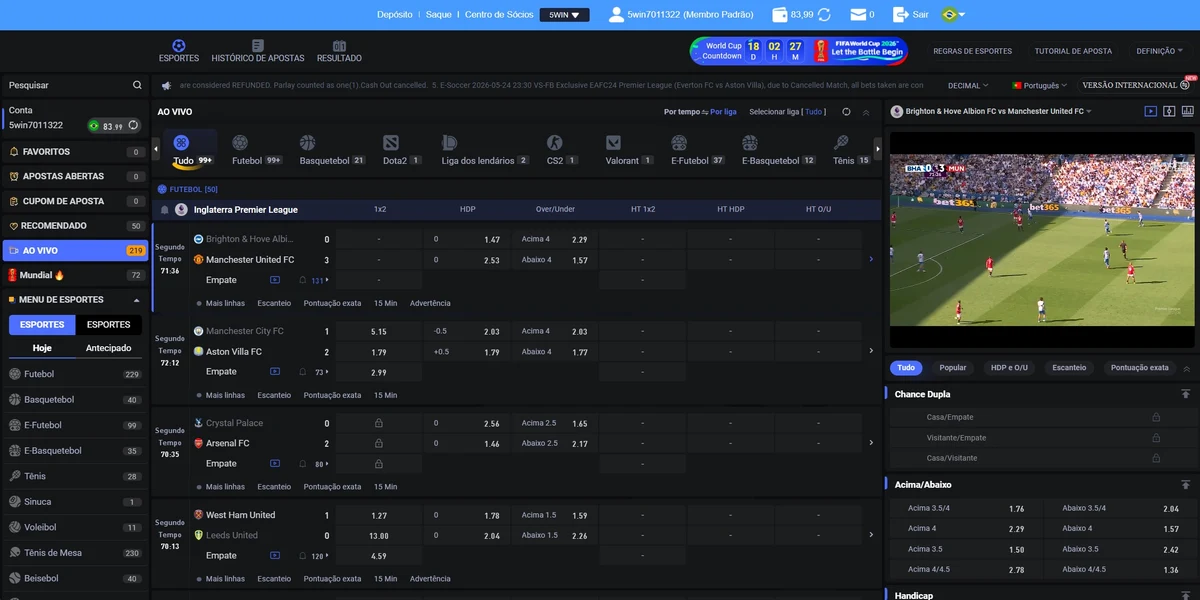
Task: Open the Português language dropdown
Action: click(x=1040, y=86)
